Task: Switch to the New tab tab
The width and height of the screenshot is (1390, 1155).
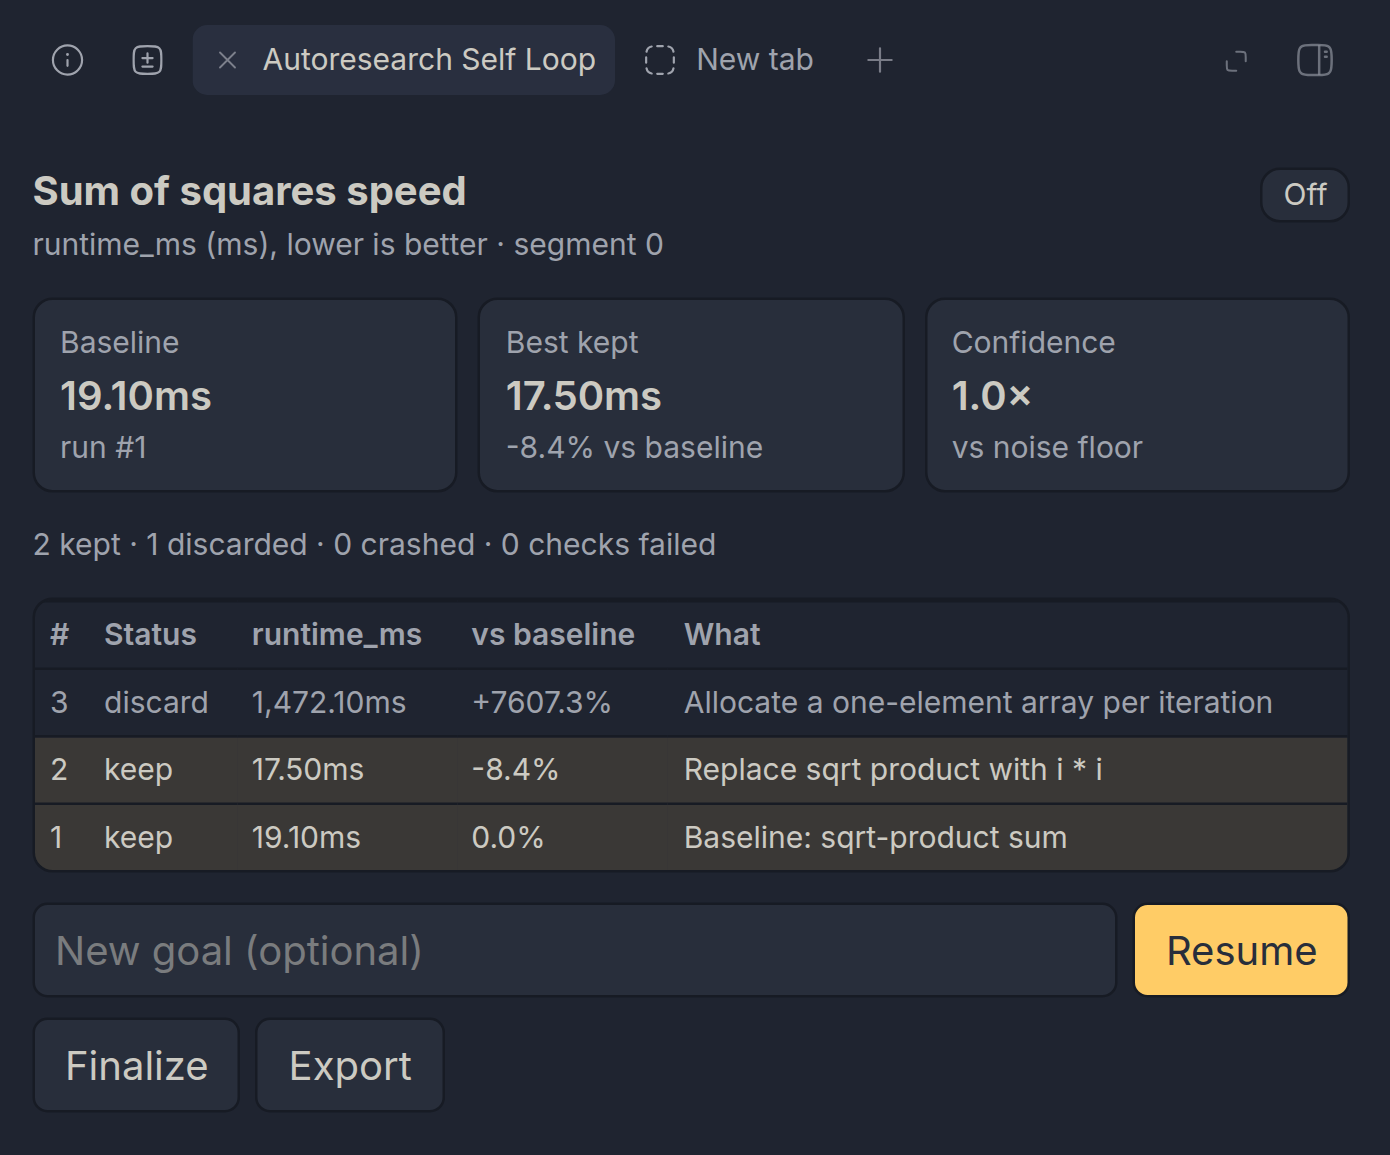Action: [729, 60]
